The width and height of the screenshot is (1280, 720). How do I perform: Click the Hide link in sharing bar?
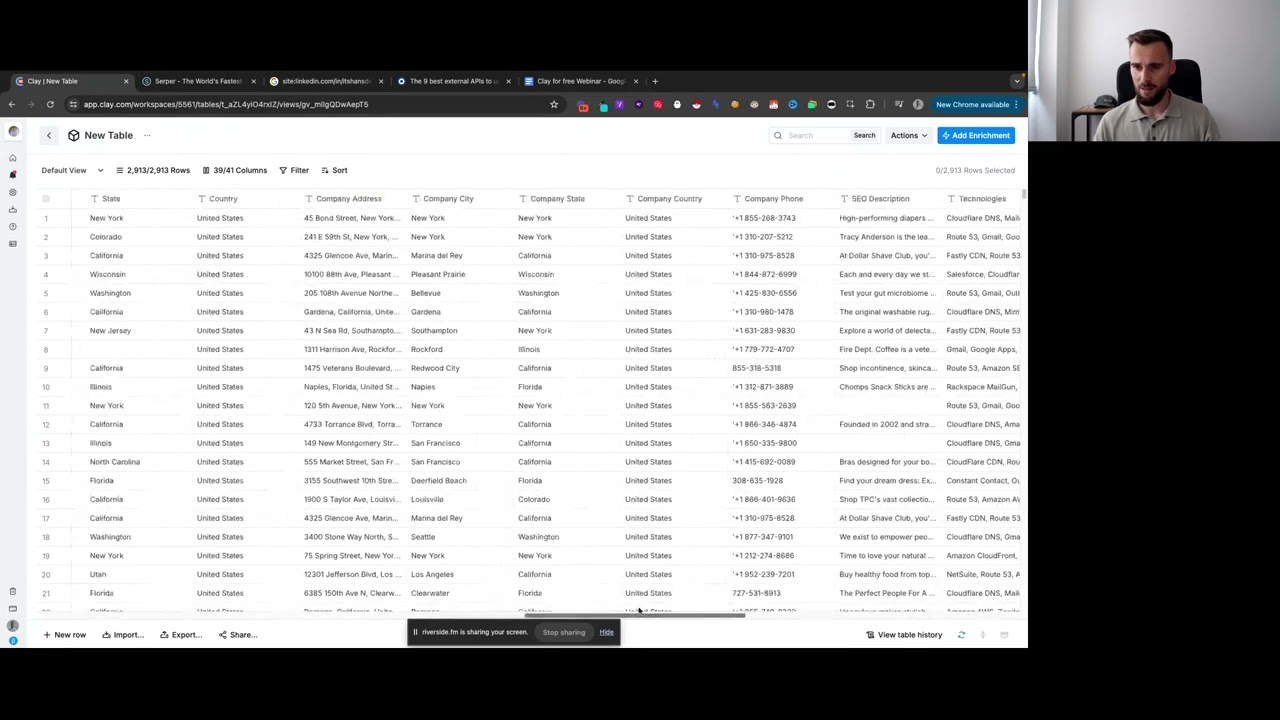tap(607, 632)
